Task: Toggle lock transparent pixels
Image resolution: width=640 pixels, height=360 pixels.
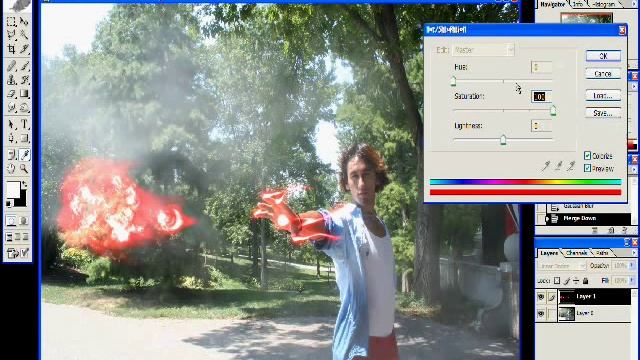Action: tap(557, 281)
